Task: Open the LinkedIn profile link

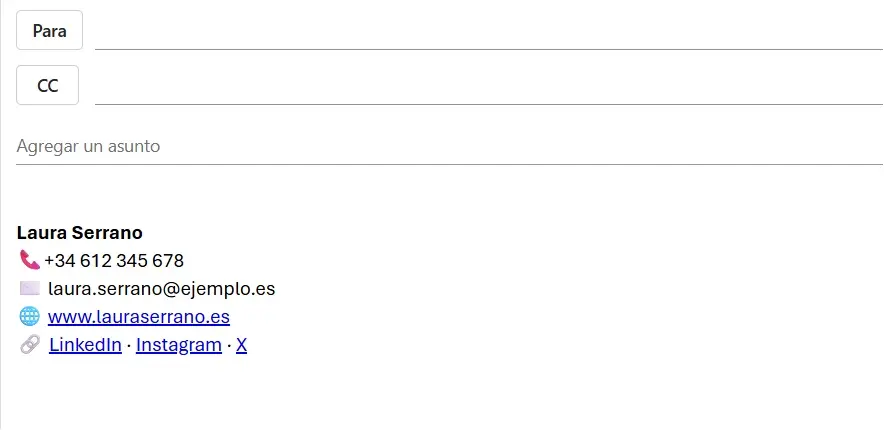Action: (x=85, y=345)
